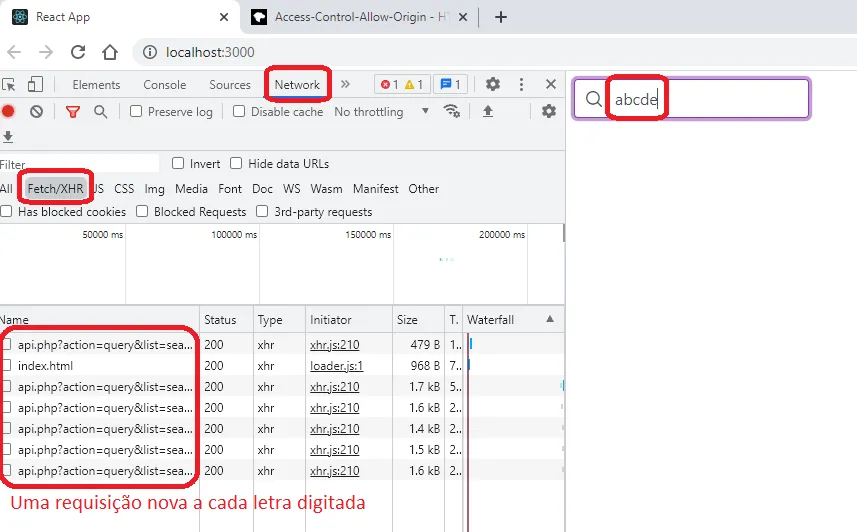Filter requests by WS
The width and height of the screenshot is (857, 532).
click(x=291, y=189)
